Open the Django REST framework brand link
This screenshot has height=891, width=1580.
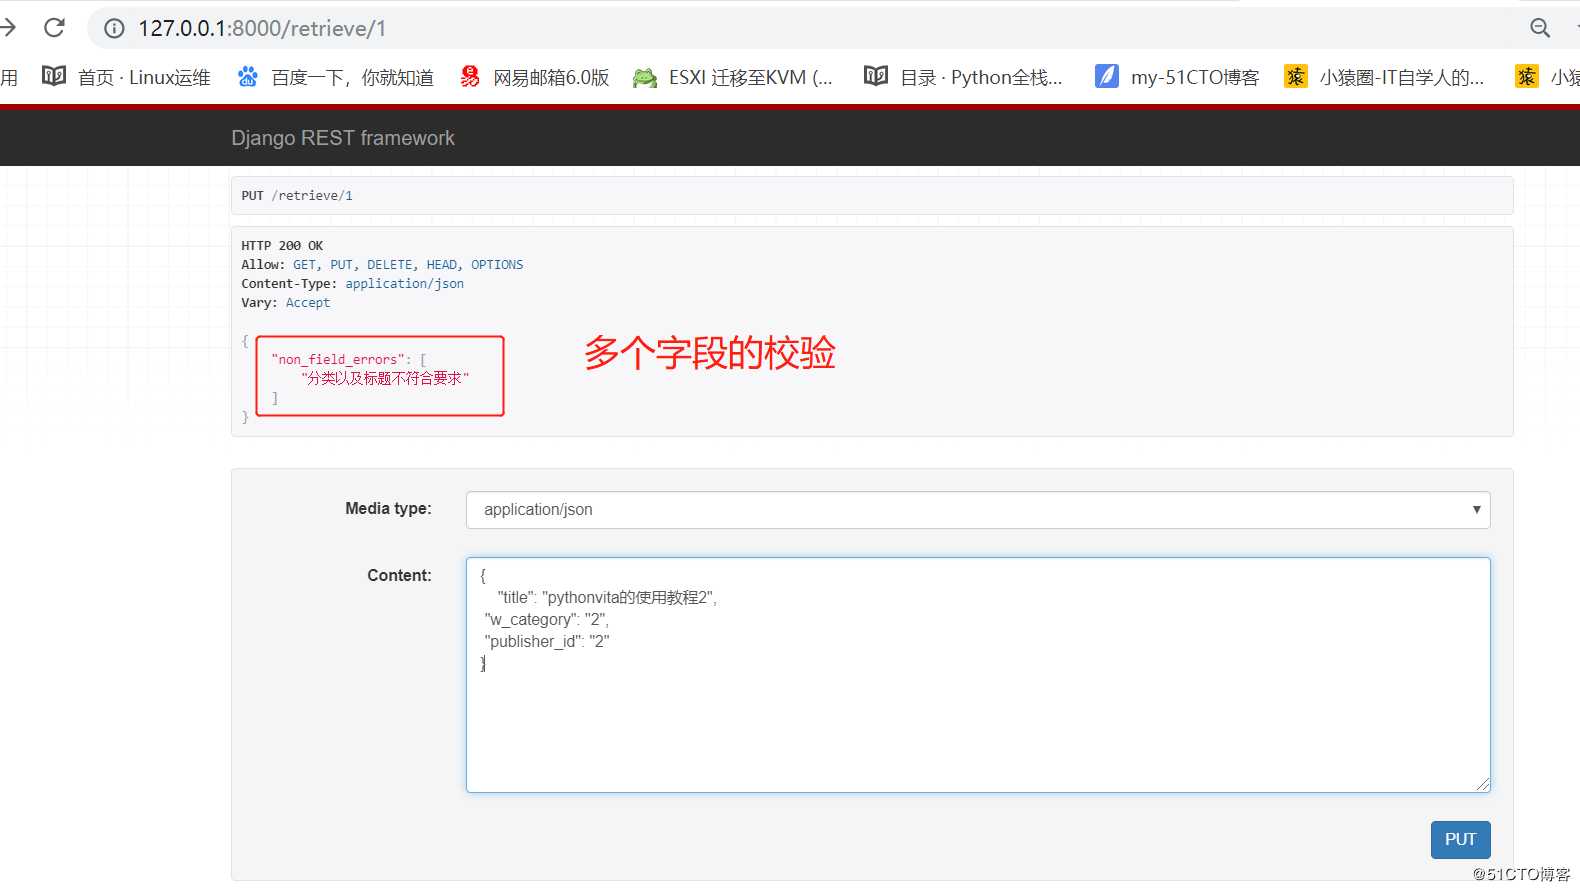pyautogui.click(x=343, y=138)
